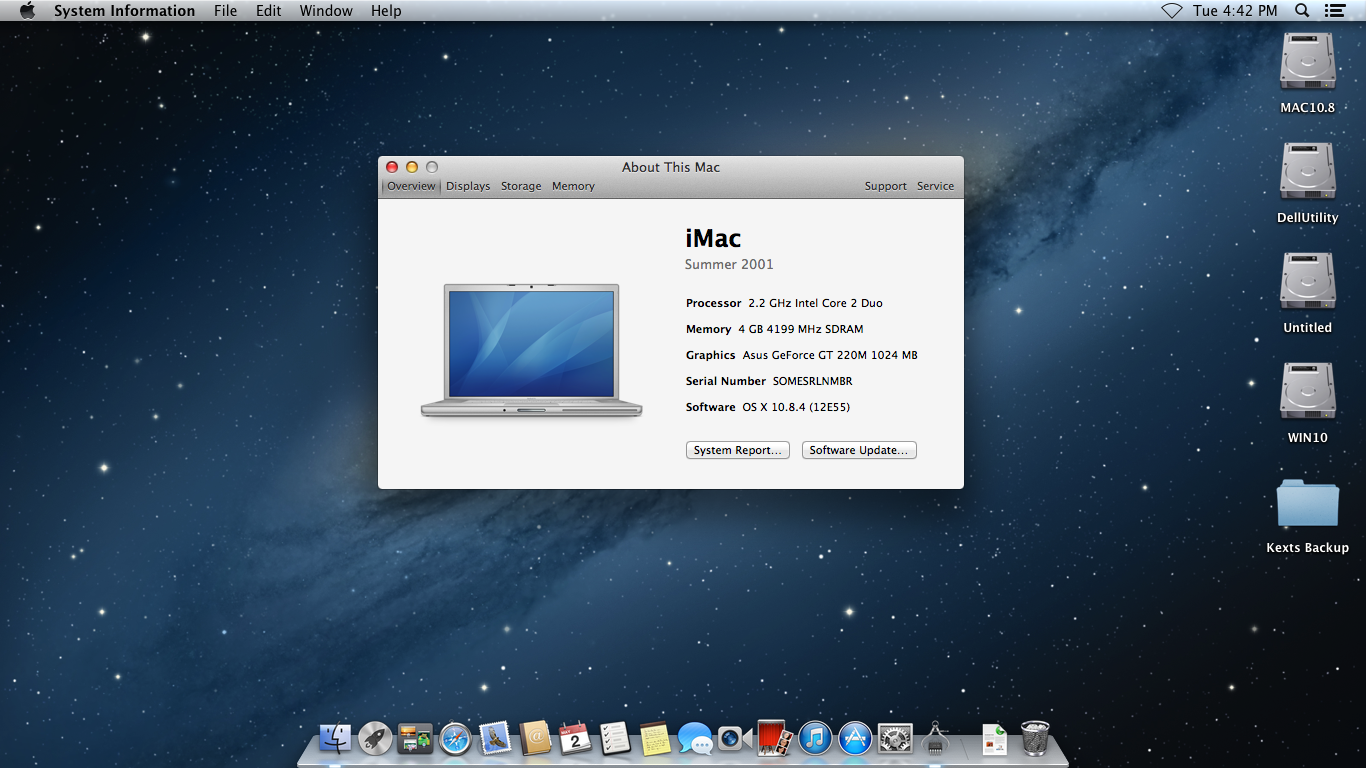Close the About This Mac window
The image size is (1366, 768).
click(392, 167)
